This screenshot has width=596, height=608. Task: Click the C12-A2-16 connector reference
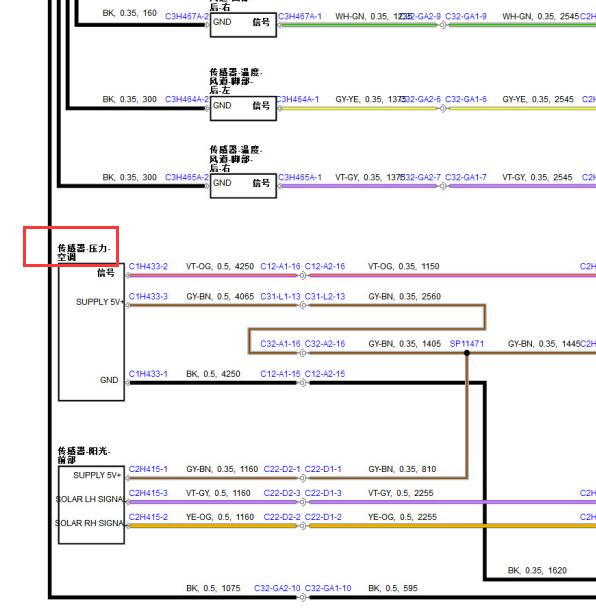325,266
